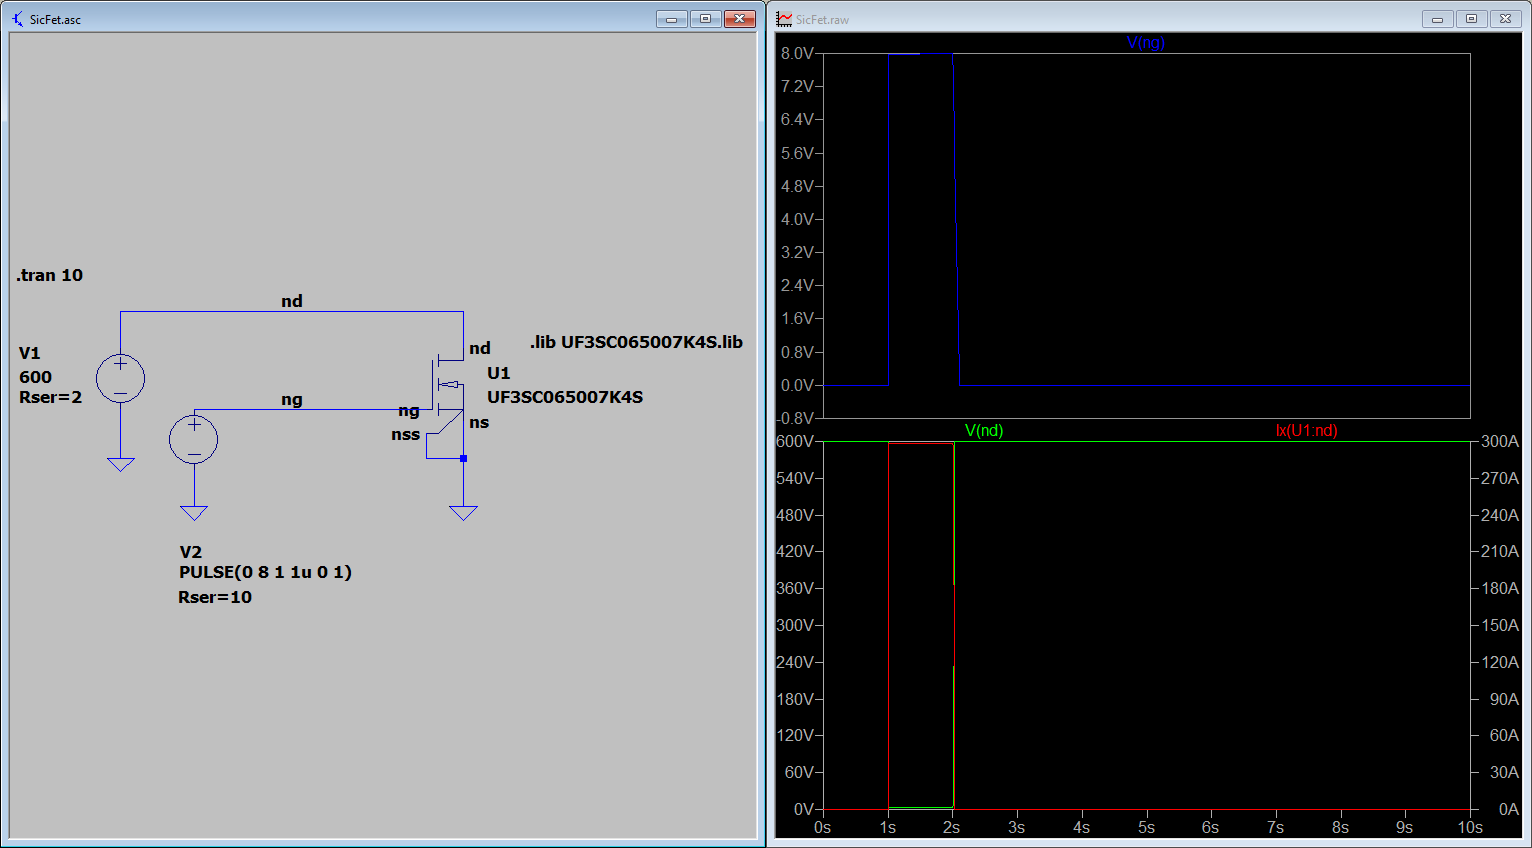
Task: Maximize the SicFet.raw window
Action: tap(1471, 19)
